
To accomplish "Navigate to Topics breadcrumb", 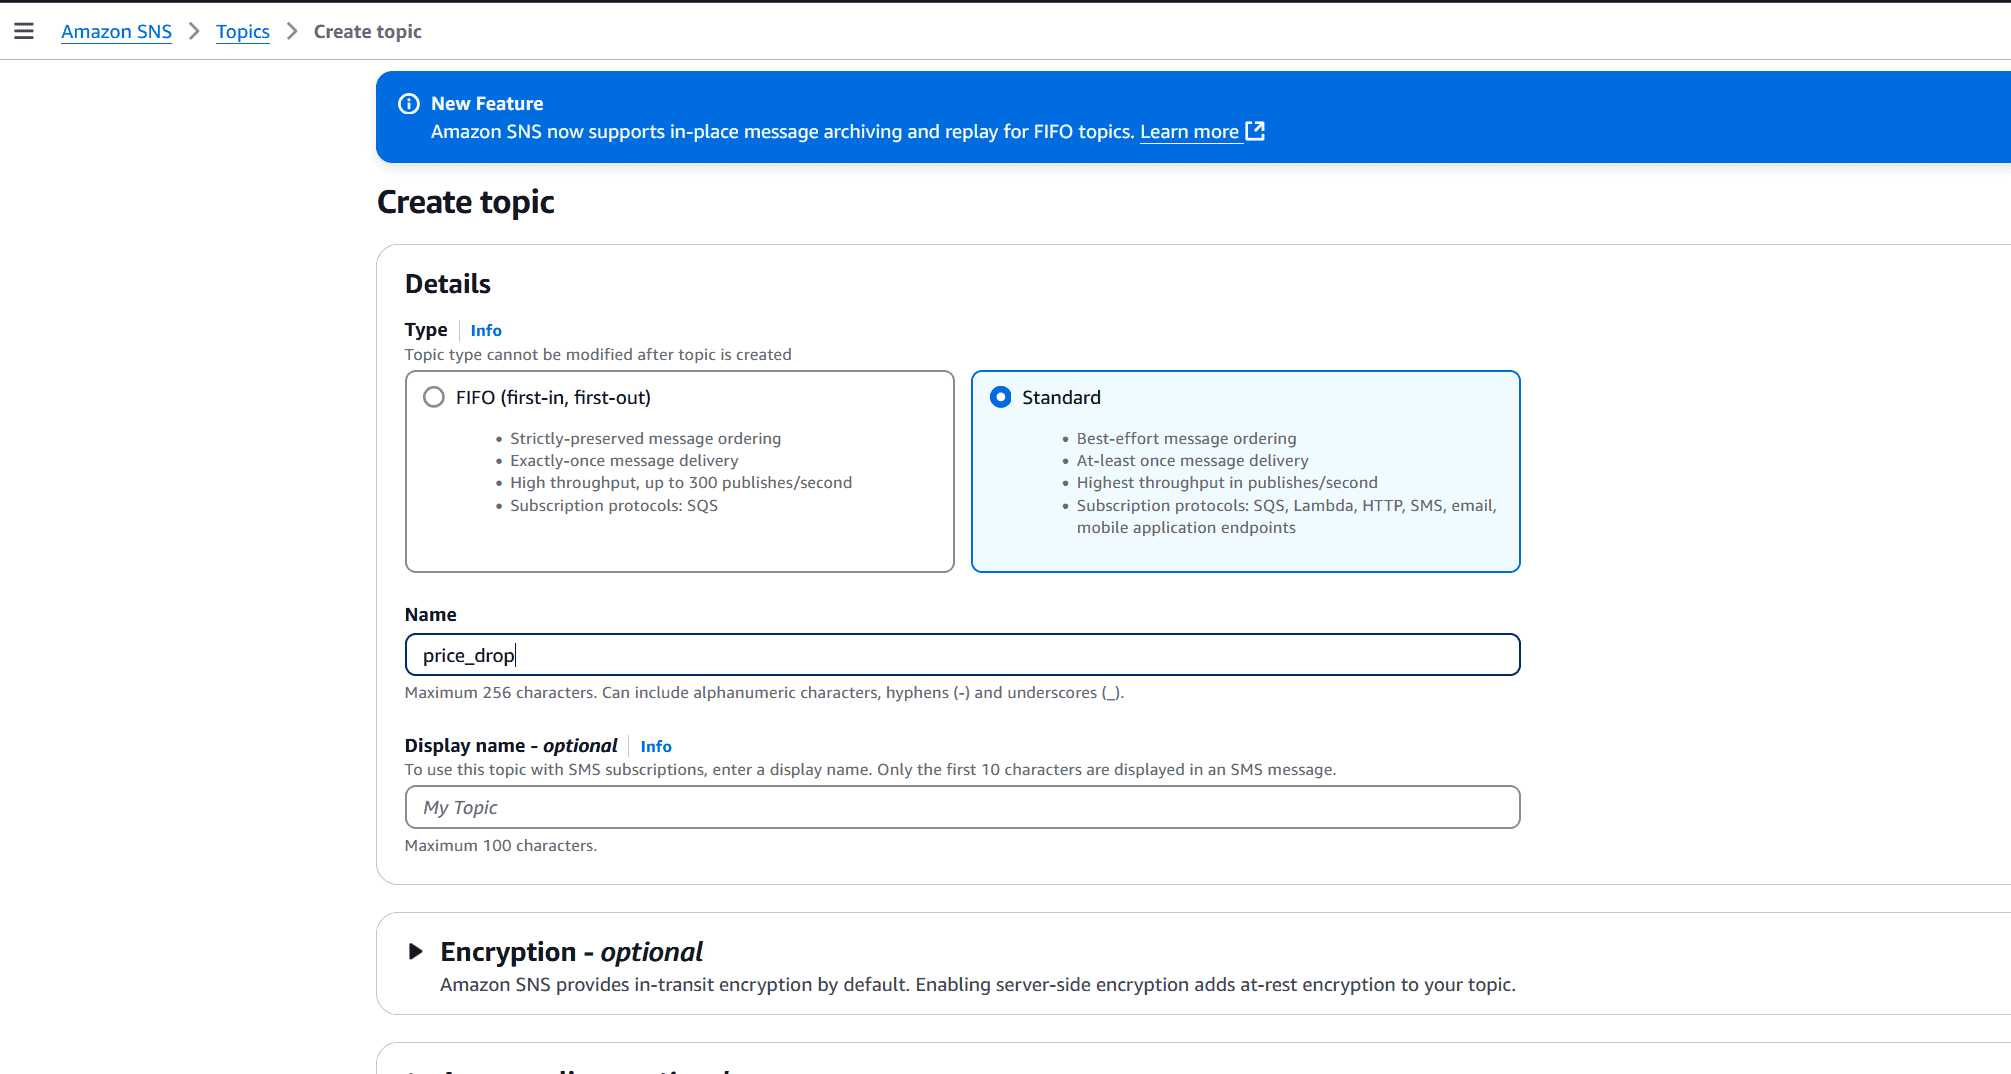I will click(243, 31).
